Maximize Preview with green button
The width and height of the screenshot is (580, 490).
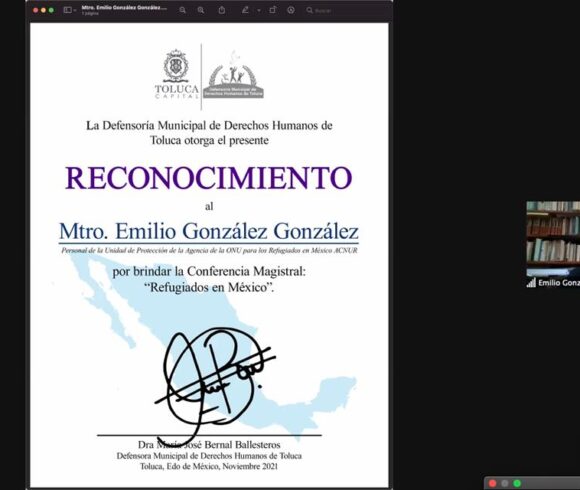tap(51, 10)
